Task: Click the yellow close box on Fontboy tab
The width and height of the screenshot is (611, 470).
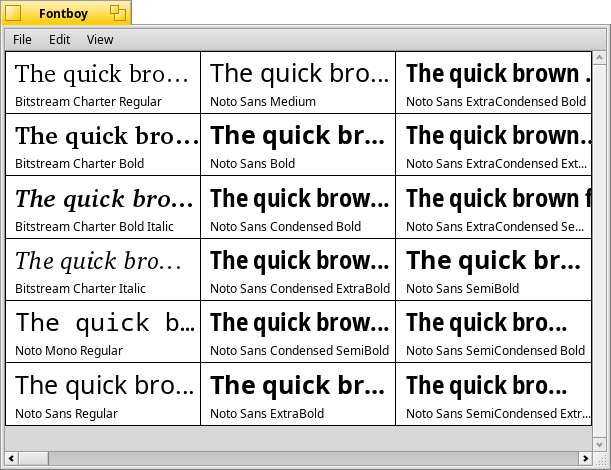Action: point(13,13)
